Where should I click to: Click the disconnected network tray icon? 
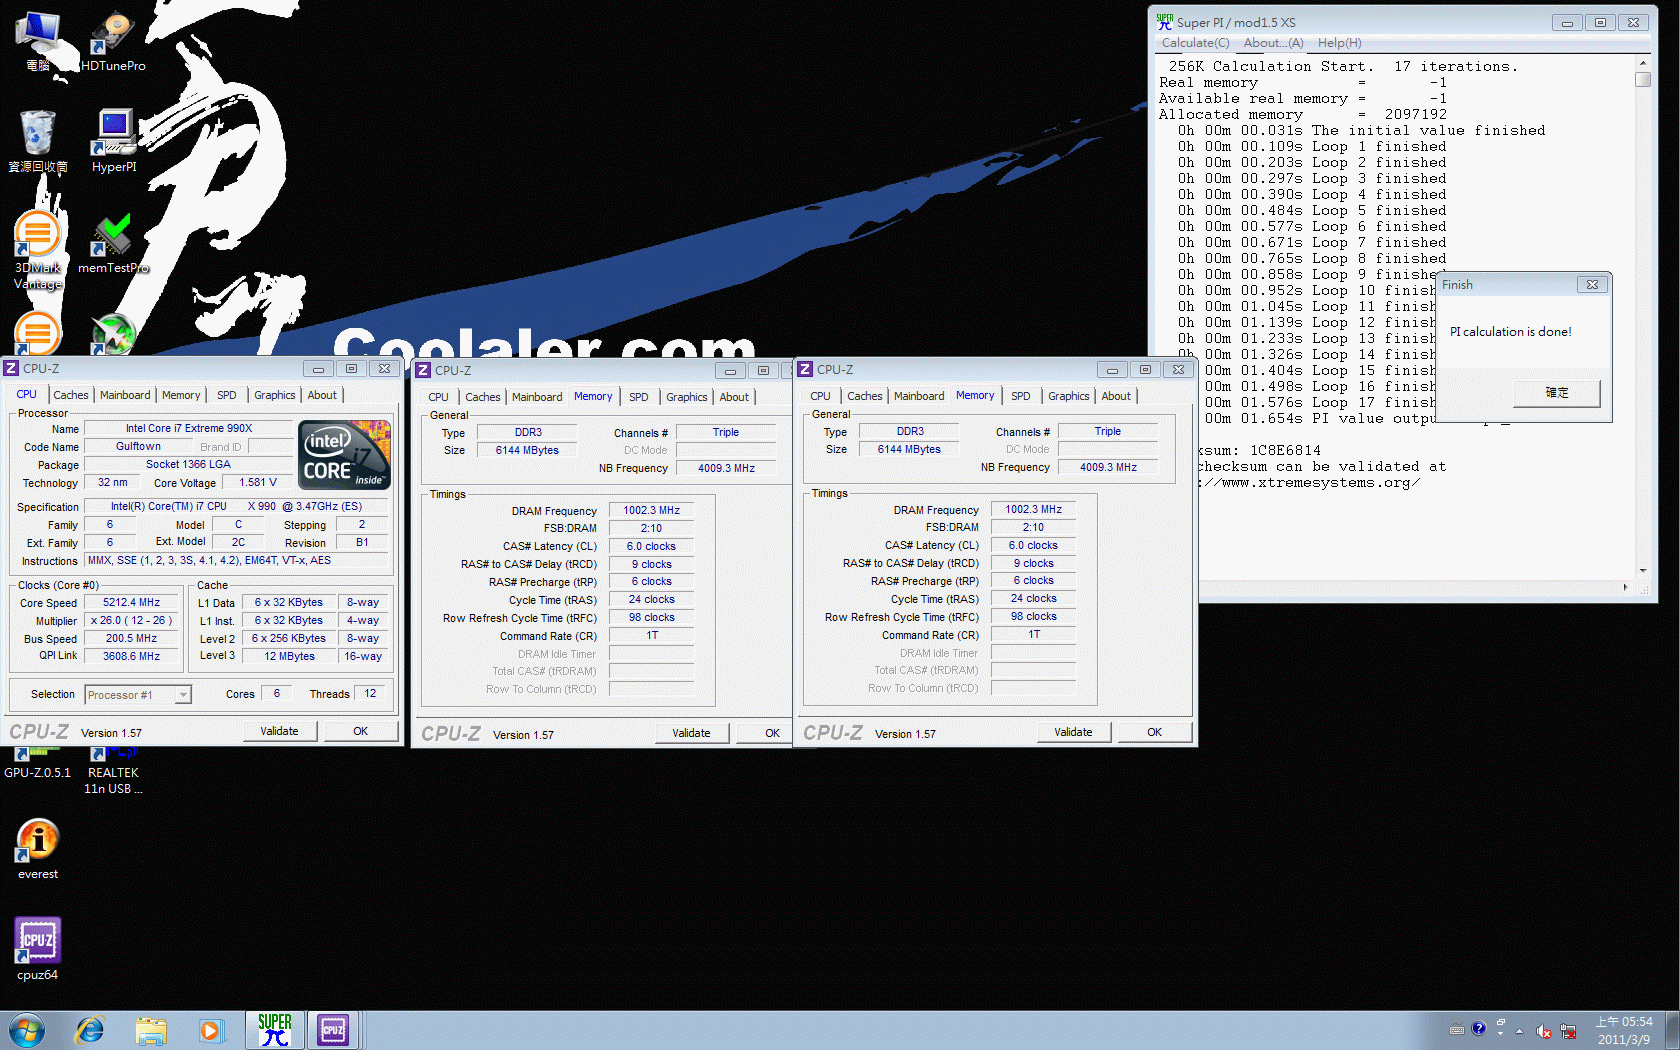pyautogui.click(x=1568, y=1031)
